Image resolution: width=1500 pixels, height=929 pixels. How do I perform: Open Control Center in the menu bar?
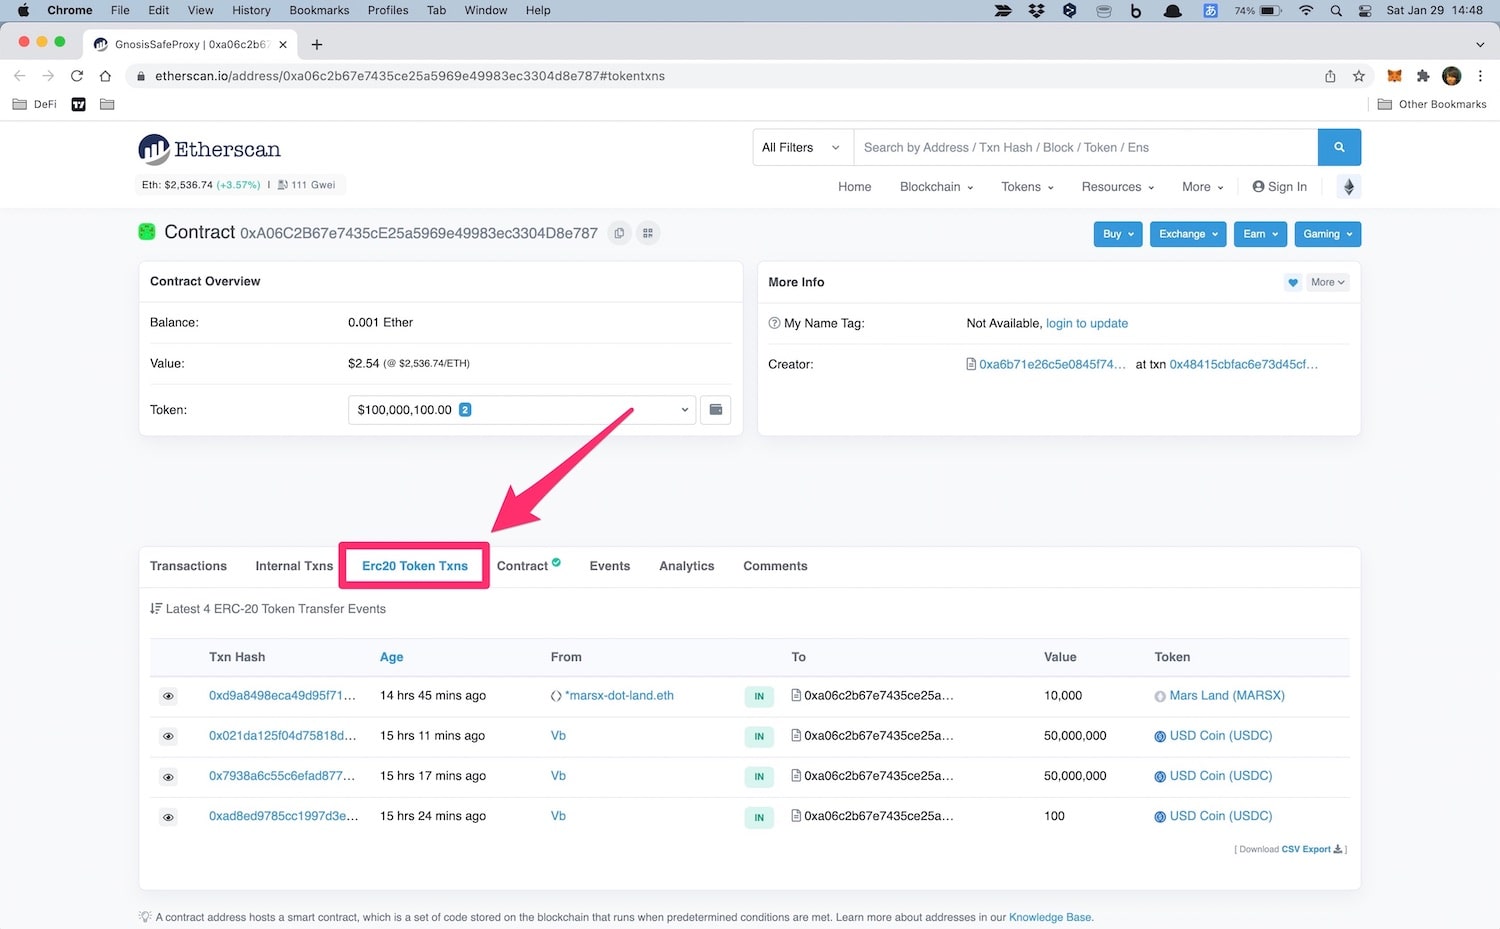pyautogui.click(x=1365, y=10)
